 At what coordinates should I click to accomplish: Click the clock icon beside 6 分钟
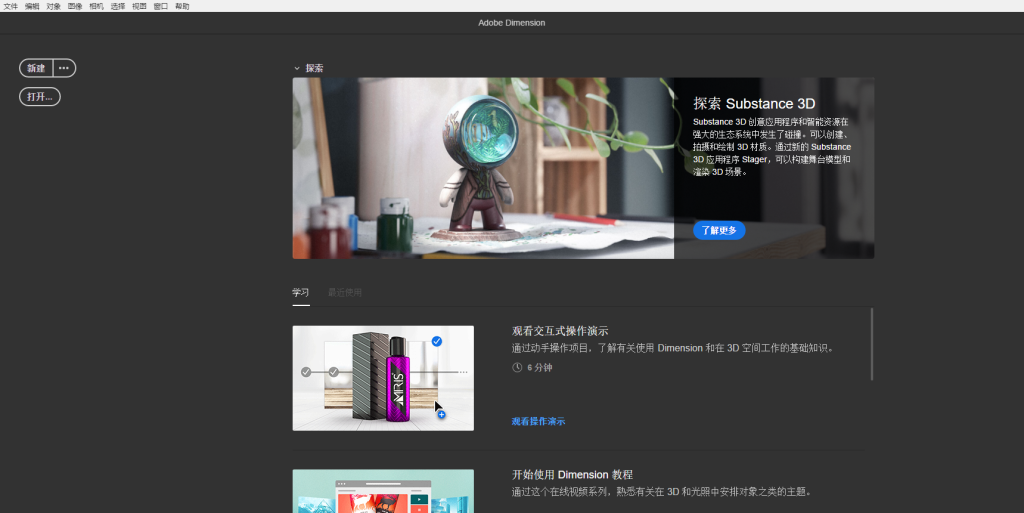click(517, 367)
